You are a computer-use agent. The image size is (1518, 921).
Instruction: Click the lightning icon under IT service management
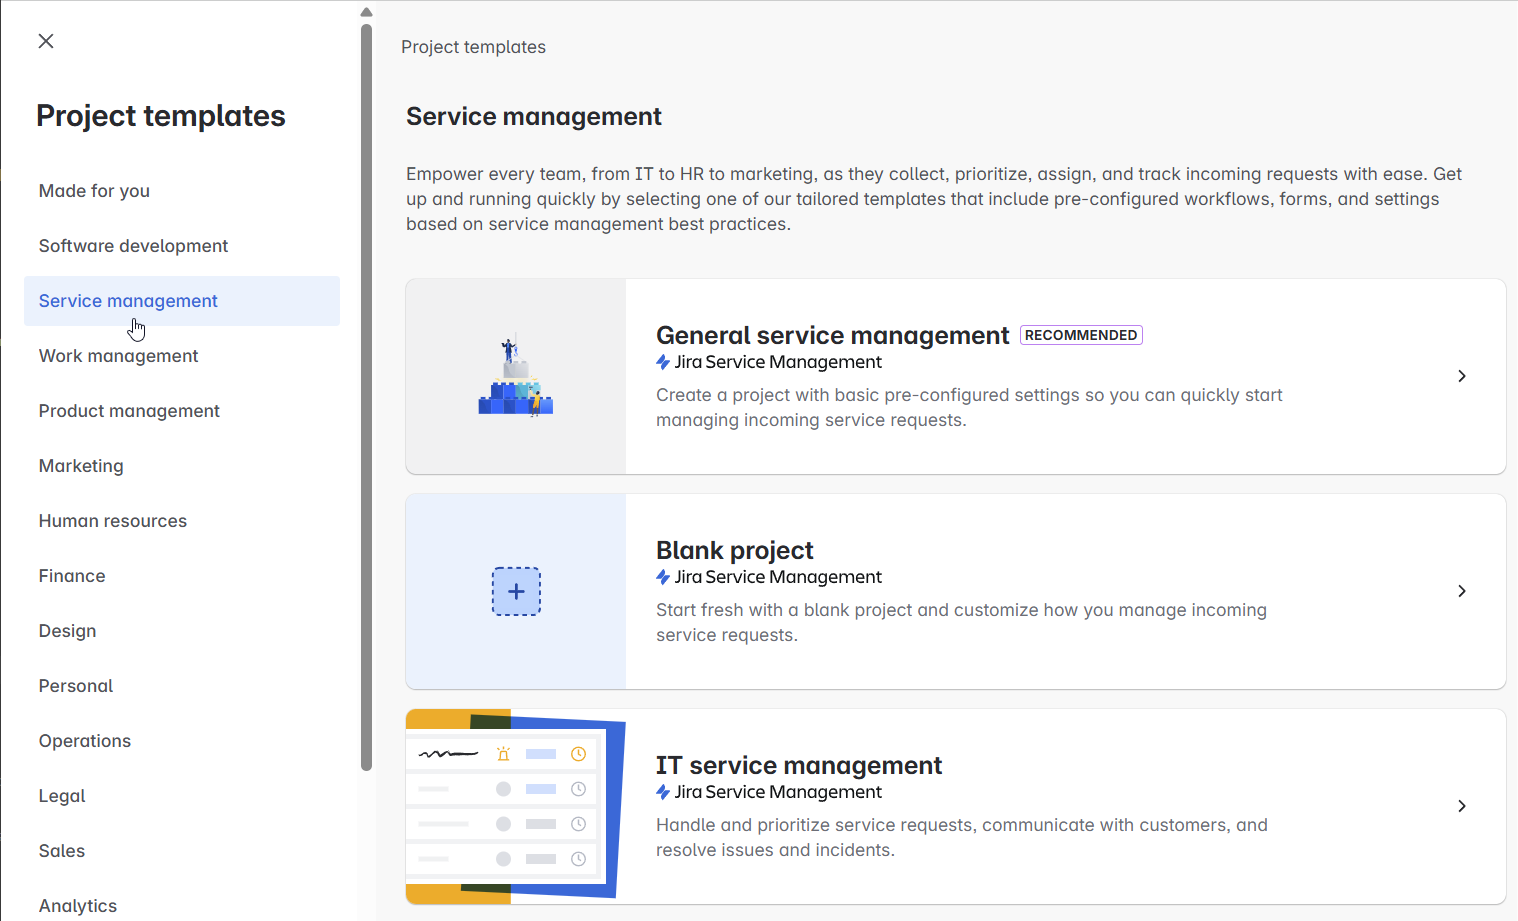(x=662, y=792)
